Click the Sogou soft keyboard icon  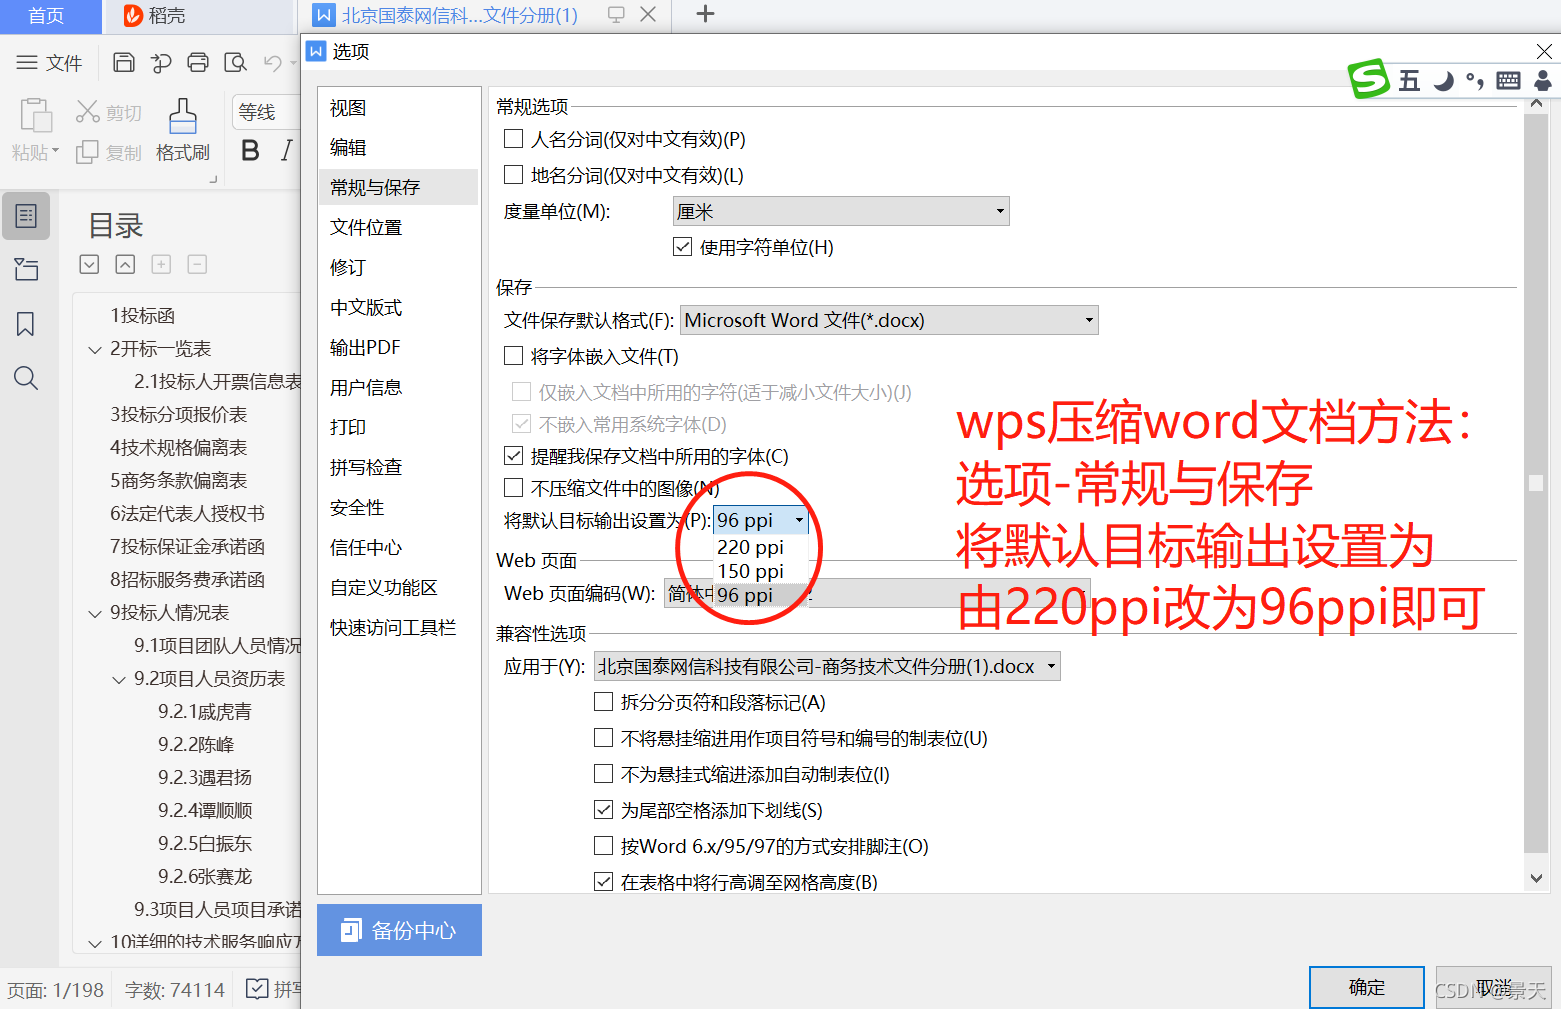pyautogui.click(x=1509, y=81)
